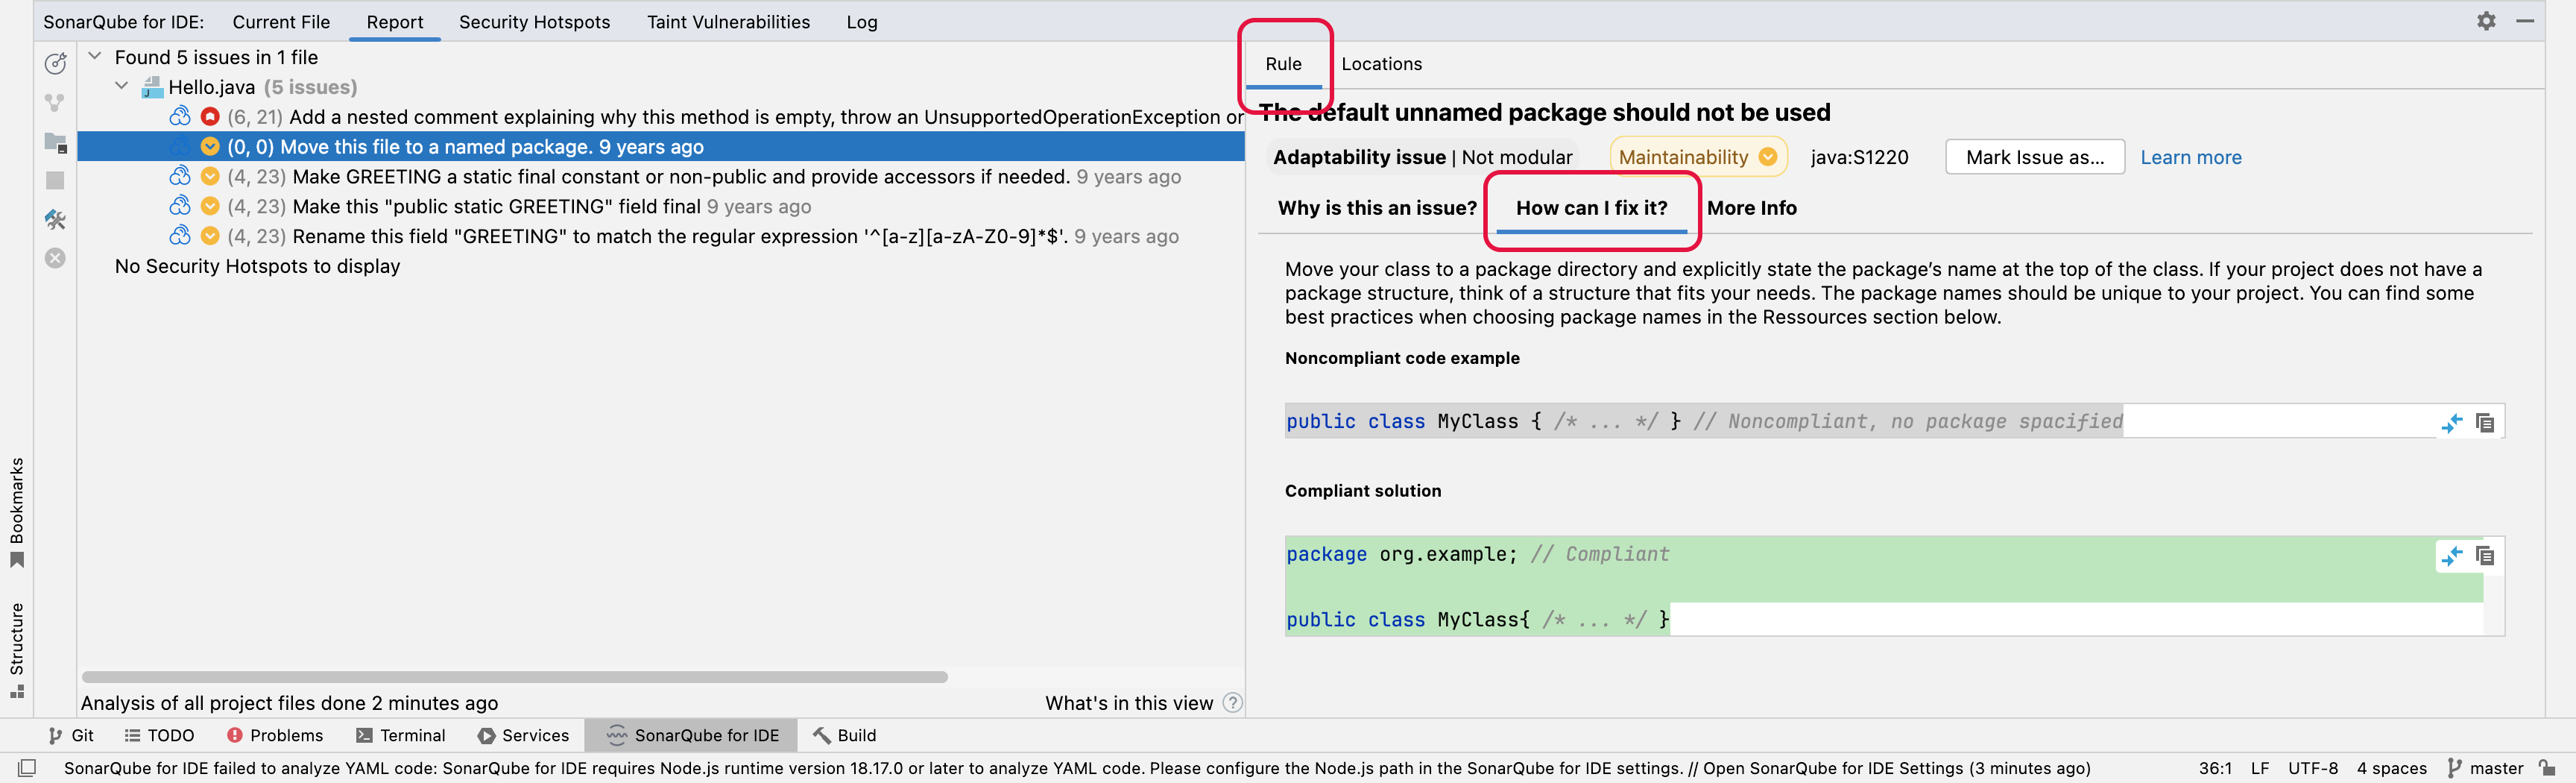Clear results with the gray X circle icon
This screenshot has width=2576, height=783.
[x=55, y=258]
